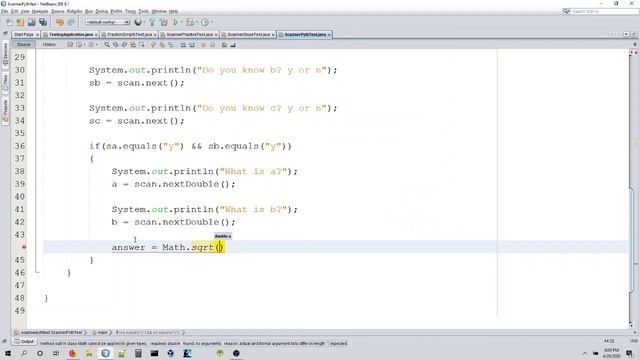The width and height of the screenshot is (640, 360).
Task: Click the Profile Project clock icon
Action: click(x=205, y=22)
